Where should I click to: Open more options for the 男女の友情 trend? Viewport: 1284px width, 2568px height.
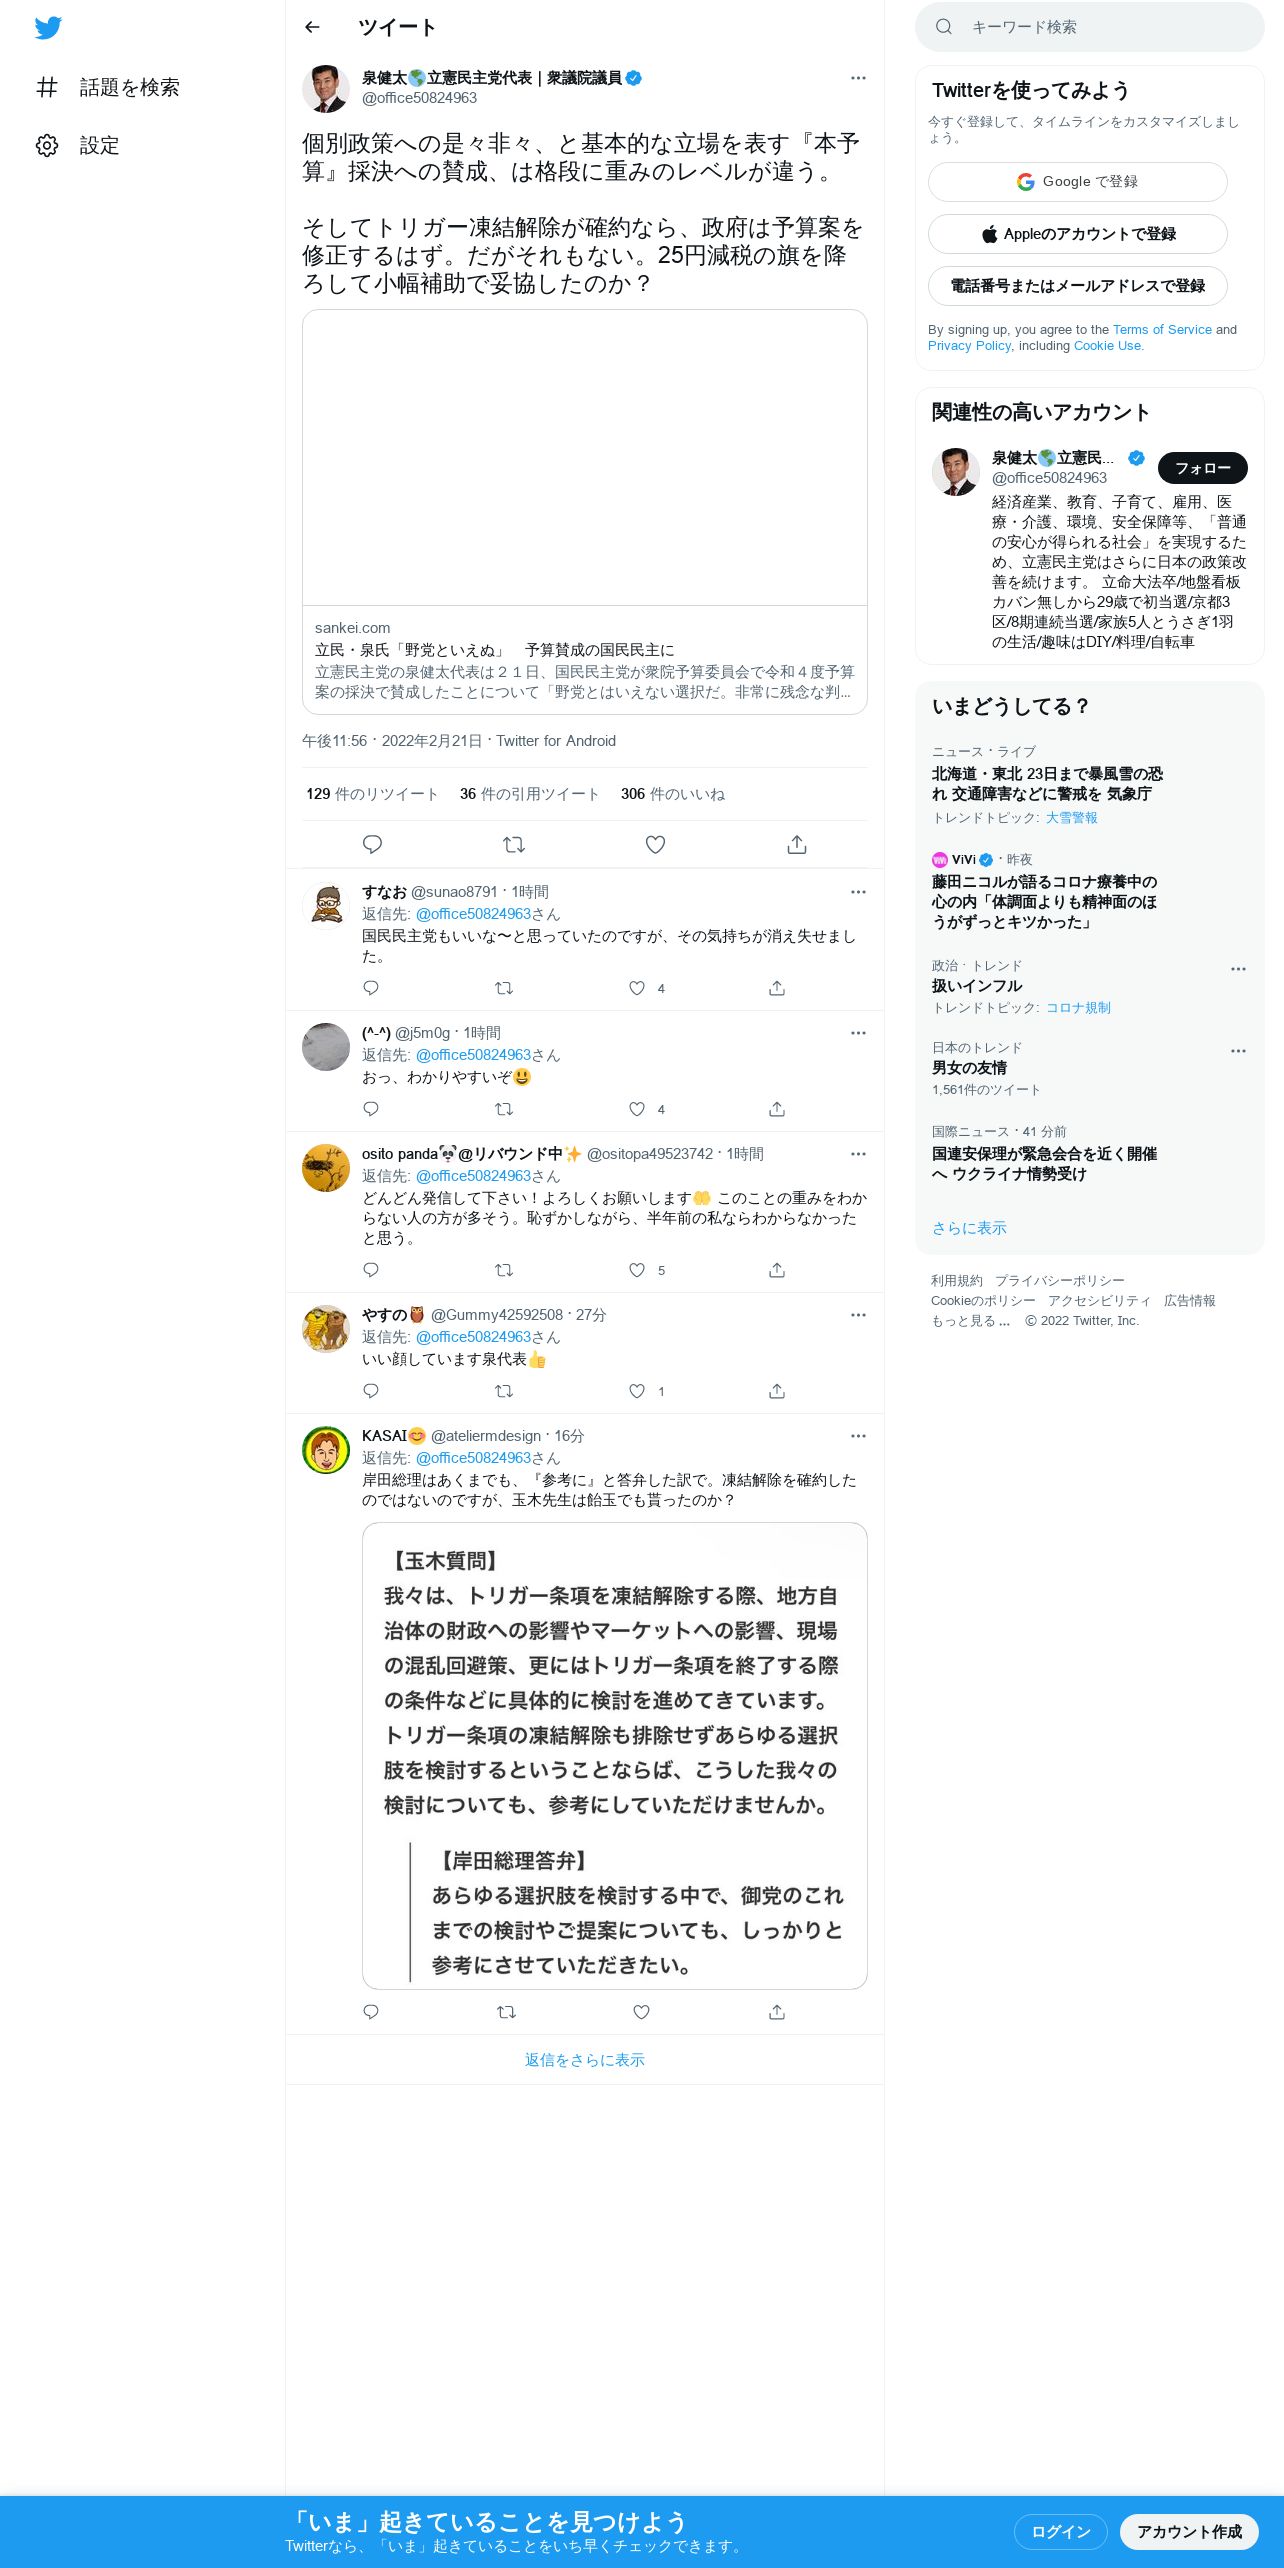tap(1238, 1051)
